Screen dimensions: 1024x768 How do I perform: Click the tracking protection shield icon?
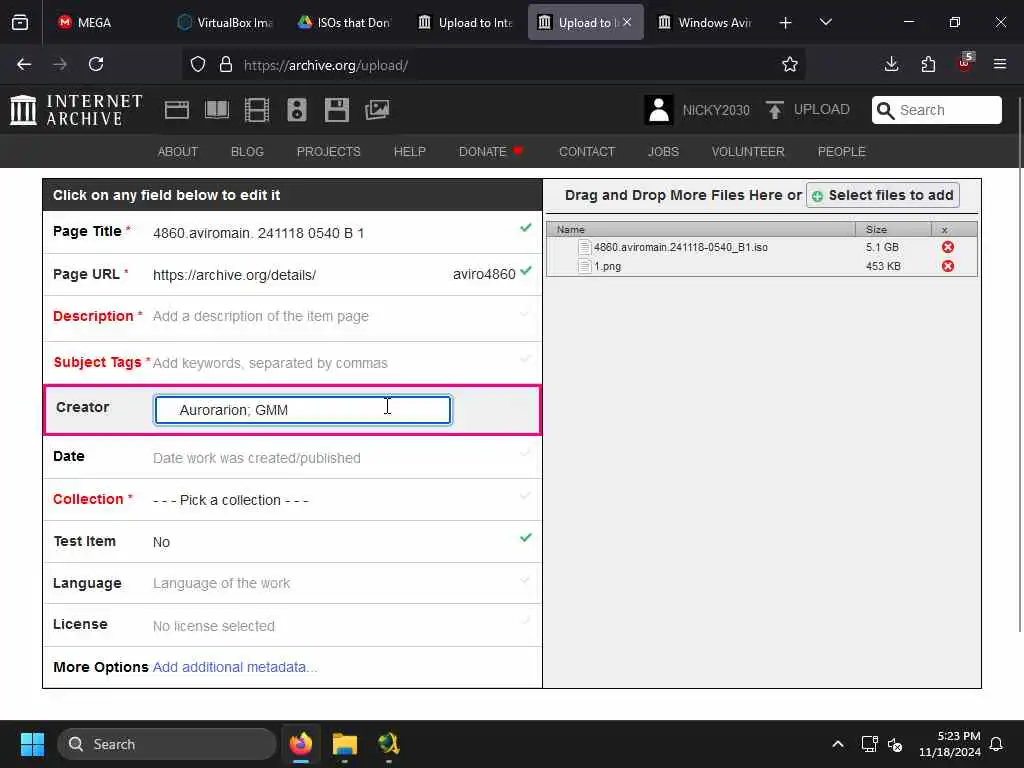(198, 64)
